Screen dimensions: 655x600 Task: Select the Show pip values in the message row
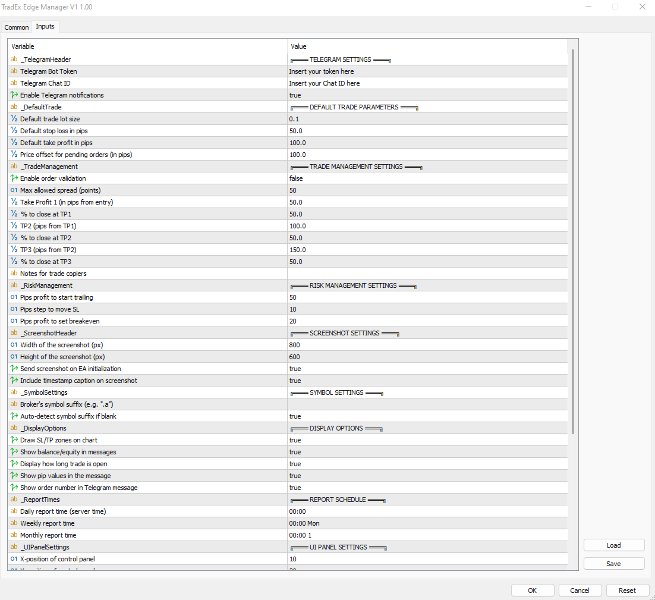[x=288, y=475]
